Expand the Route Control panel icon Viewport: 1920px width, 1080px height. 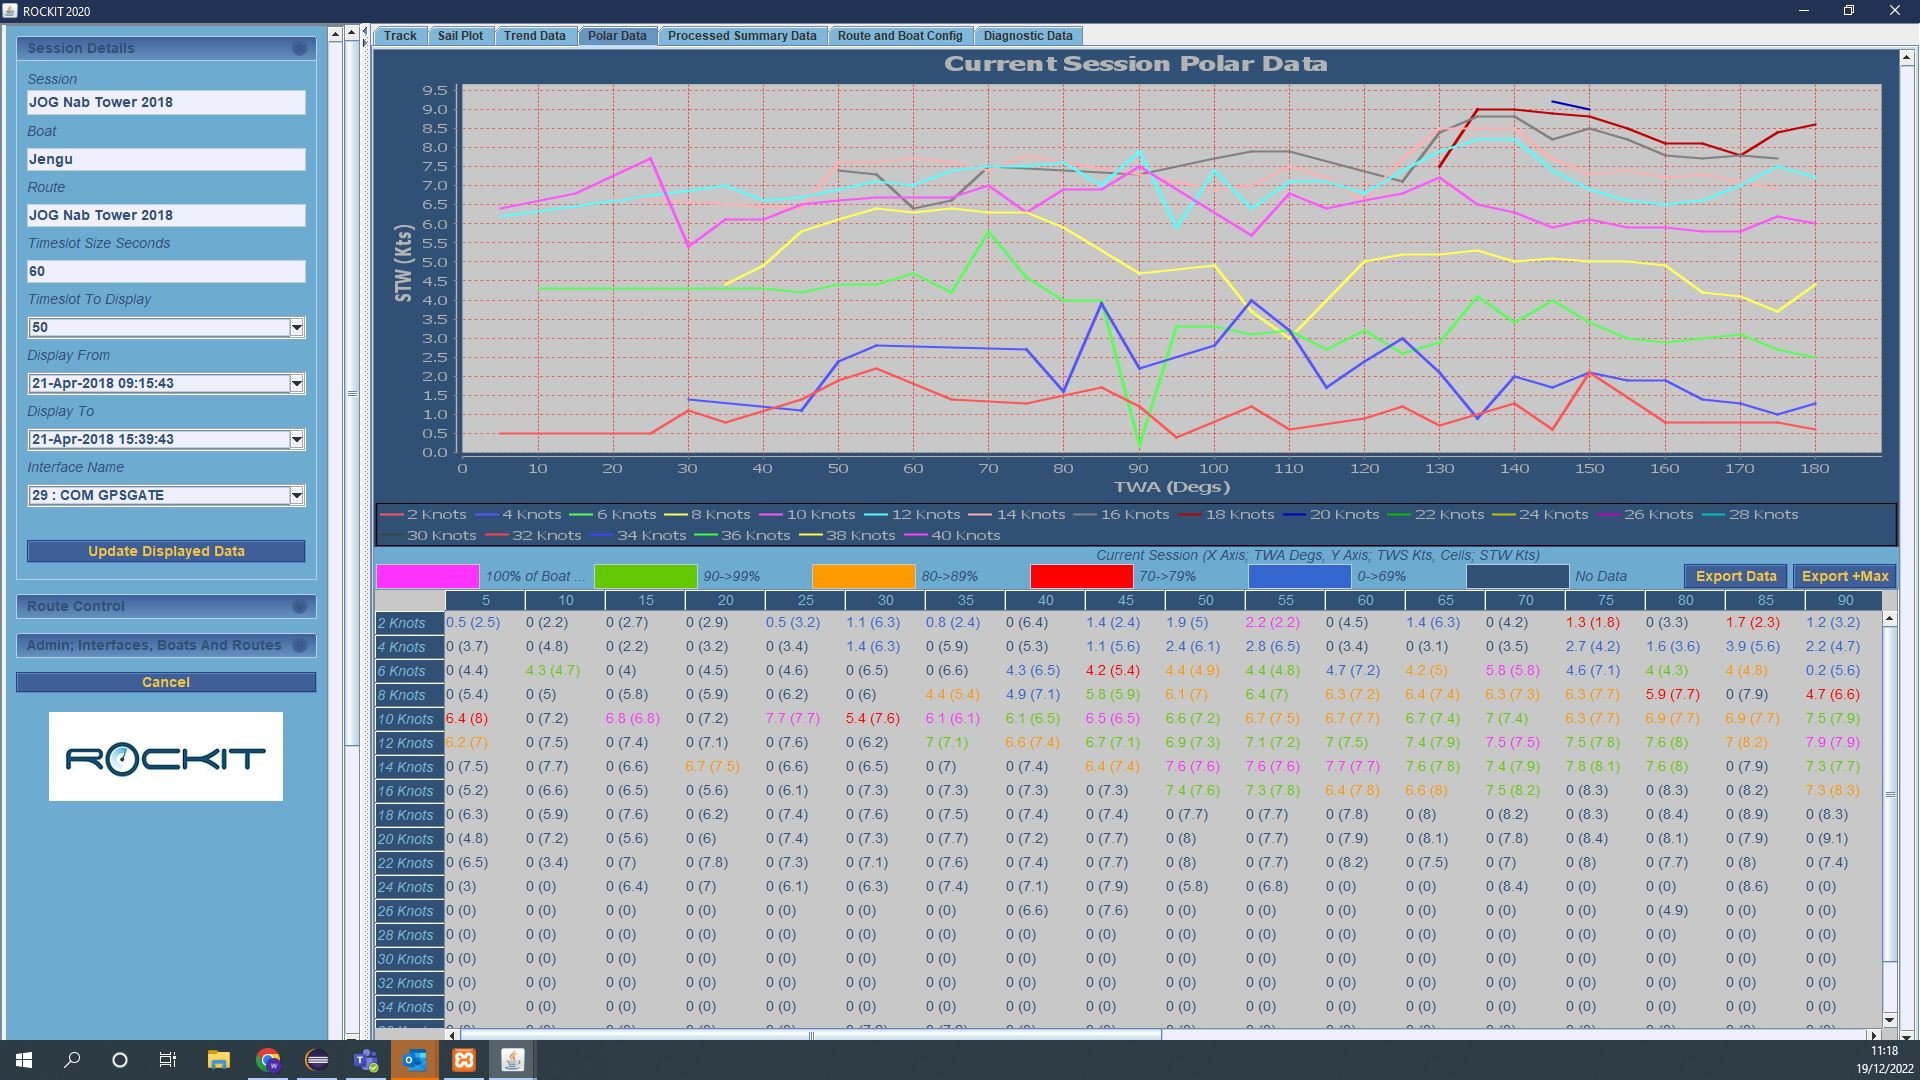pos(299,606)
